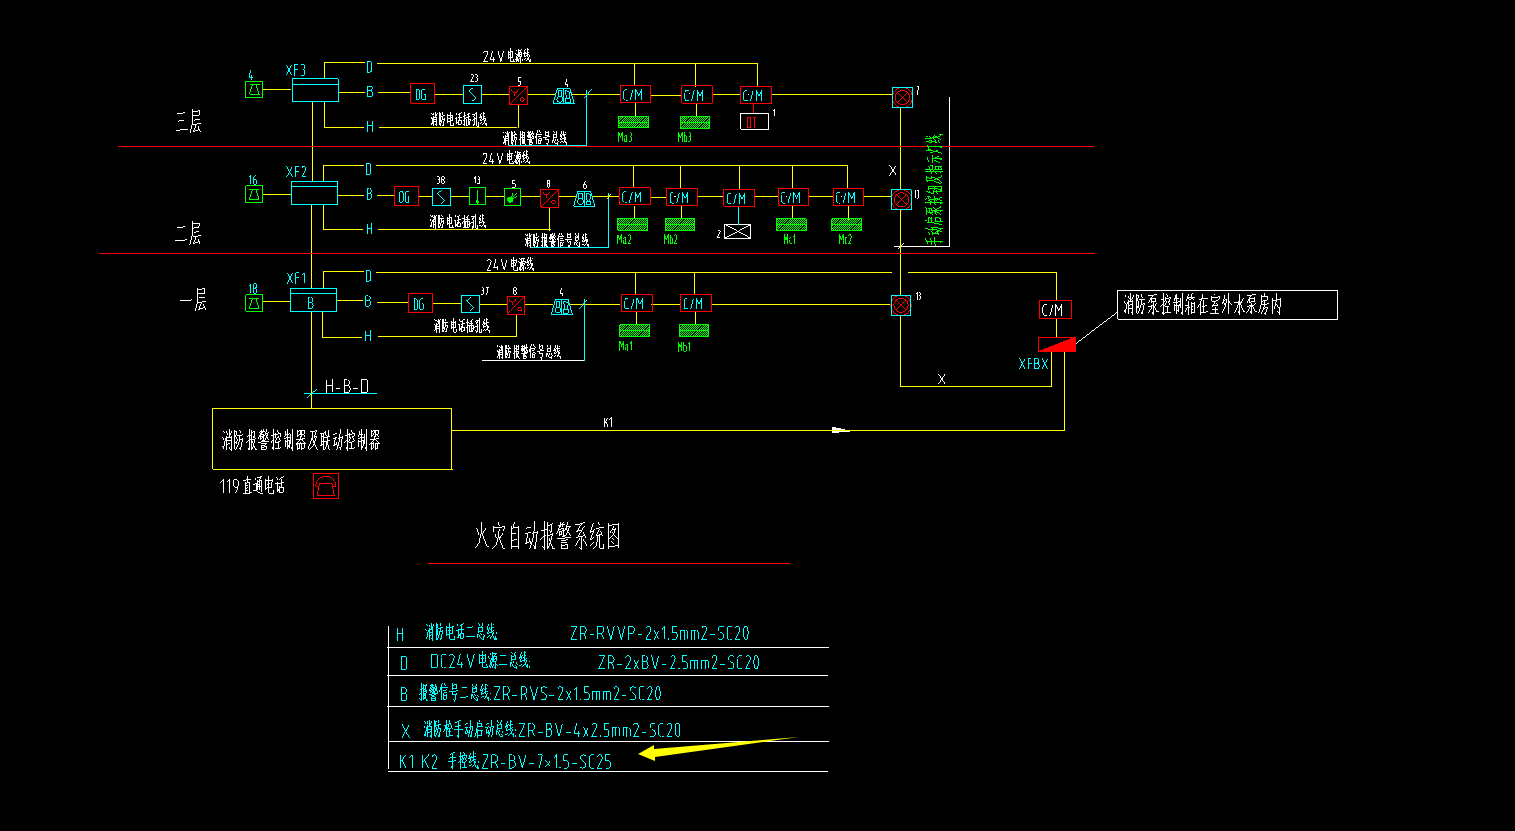Viewport: 1515px width, 831px height.
Task: Click the C/M module above Mb1
Action: [695, 303]
